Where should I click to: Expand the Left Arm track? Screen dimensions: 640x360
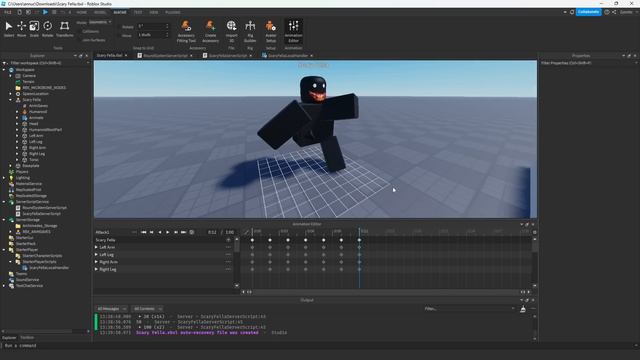pyautogui.click(x=96, y=247)
